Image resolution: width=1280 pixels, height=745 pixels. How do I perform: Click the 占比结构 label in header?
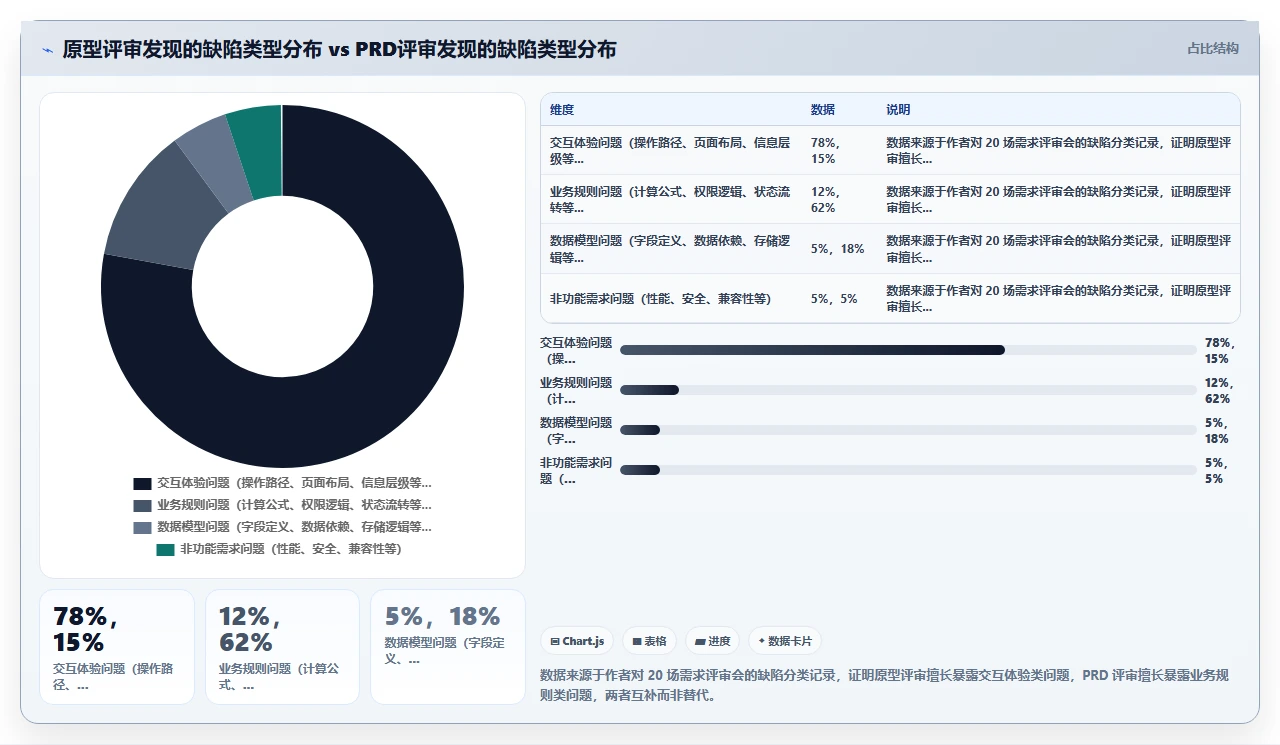[1213, 48]
